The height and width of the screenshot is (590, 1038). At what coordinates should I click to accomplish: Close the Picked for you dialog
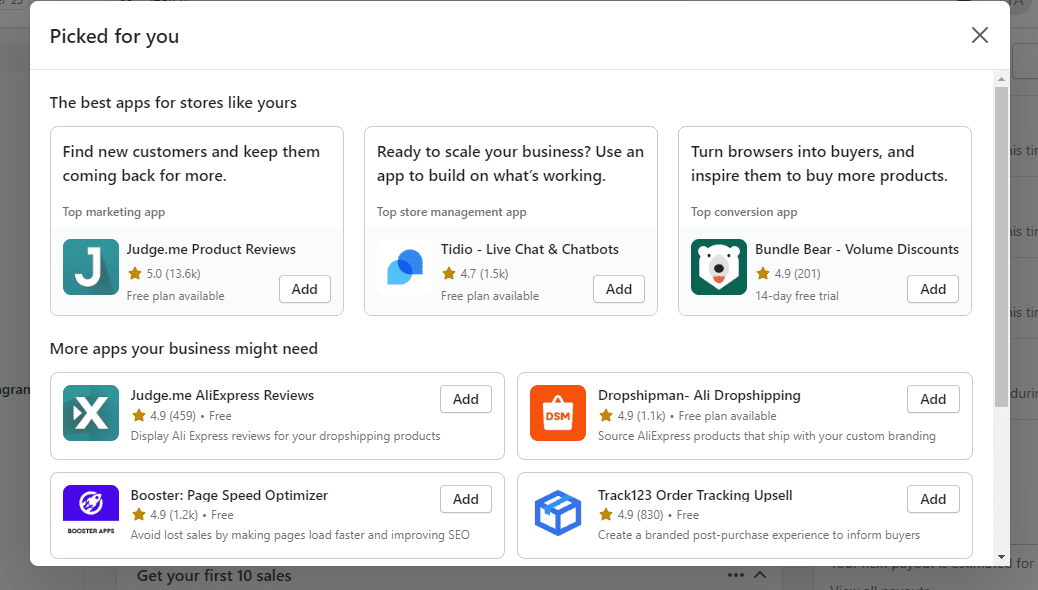point(980,35)
